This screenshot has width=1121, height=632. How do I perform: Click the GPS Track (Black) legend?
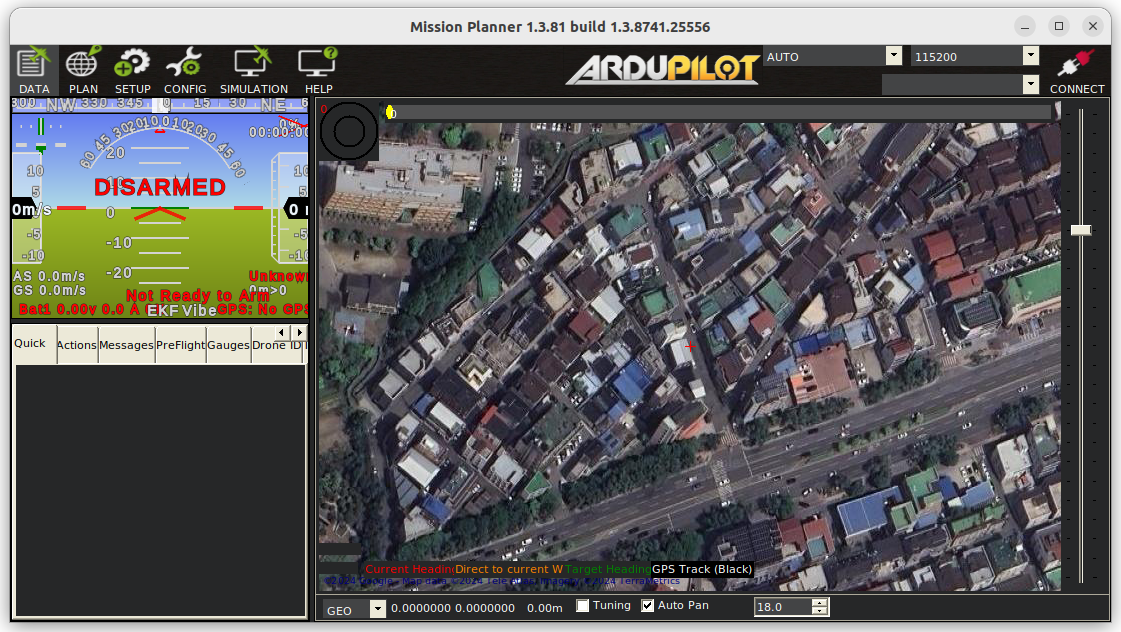click(x=702, y=569)
